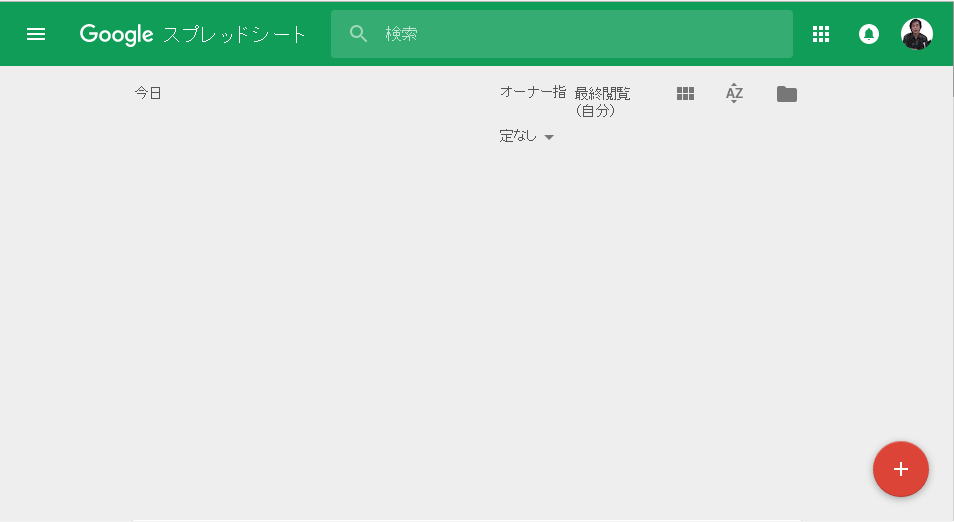954x522 pixels.
Task: Click the 今日 section label
Action: 148,93
